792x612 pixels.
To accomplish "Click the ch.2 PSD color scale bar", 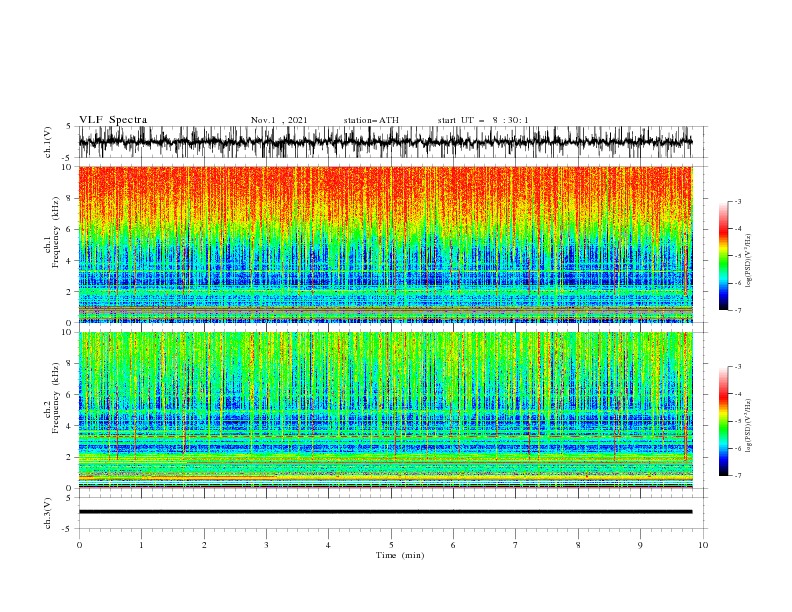I will point(723,421).
